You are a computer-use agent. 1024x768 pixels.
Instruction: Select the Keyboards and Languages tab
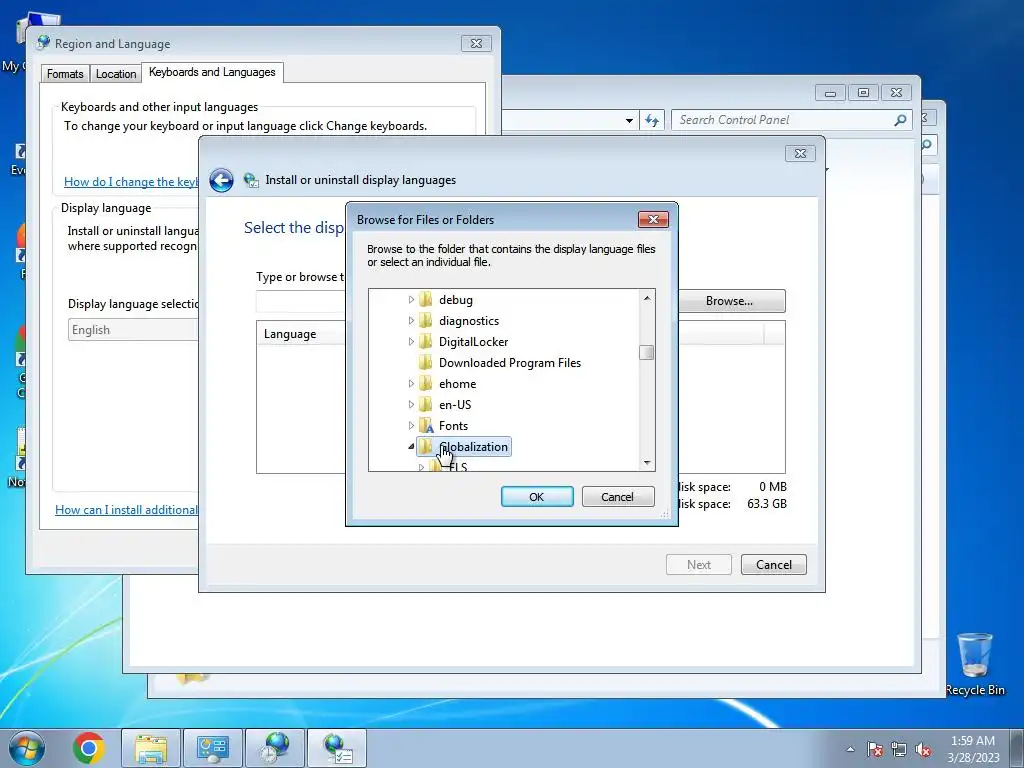point(212,72)
